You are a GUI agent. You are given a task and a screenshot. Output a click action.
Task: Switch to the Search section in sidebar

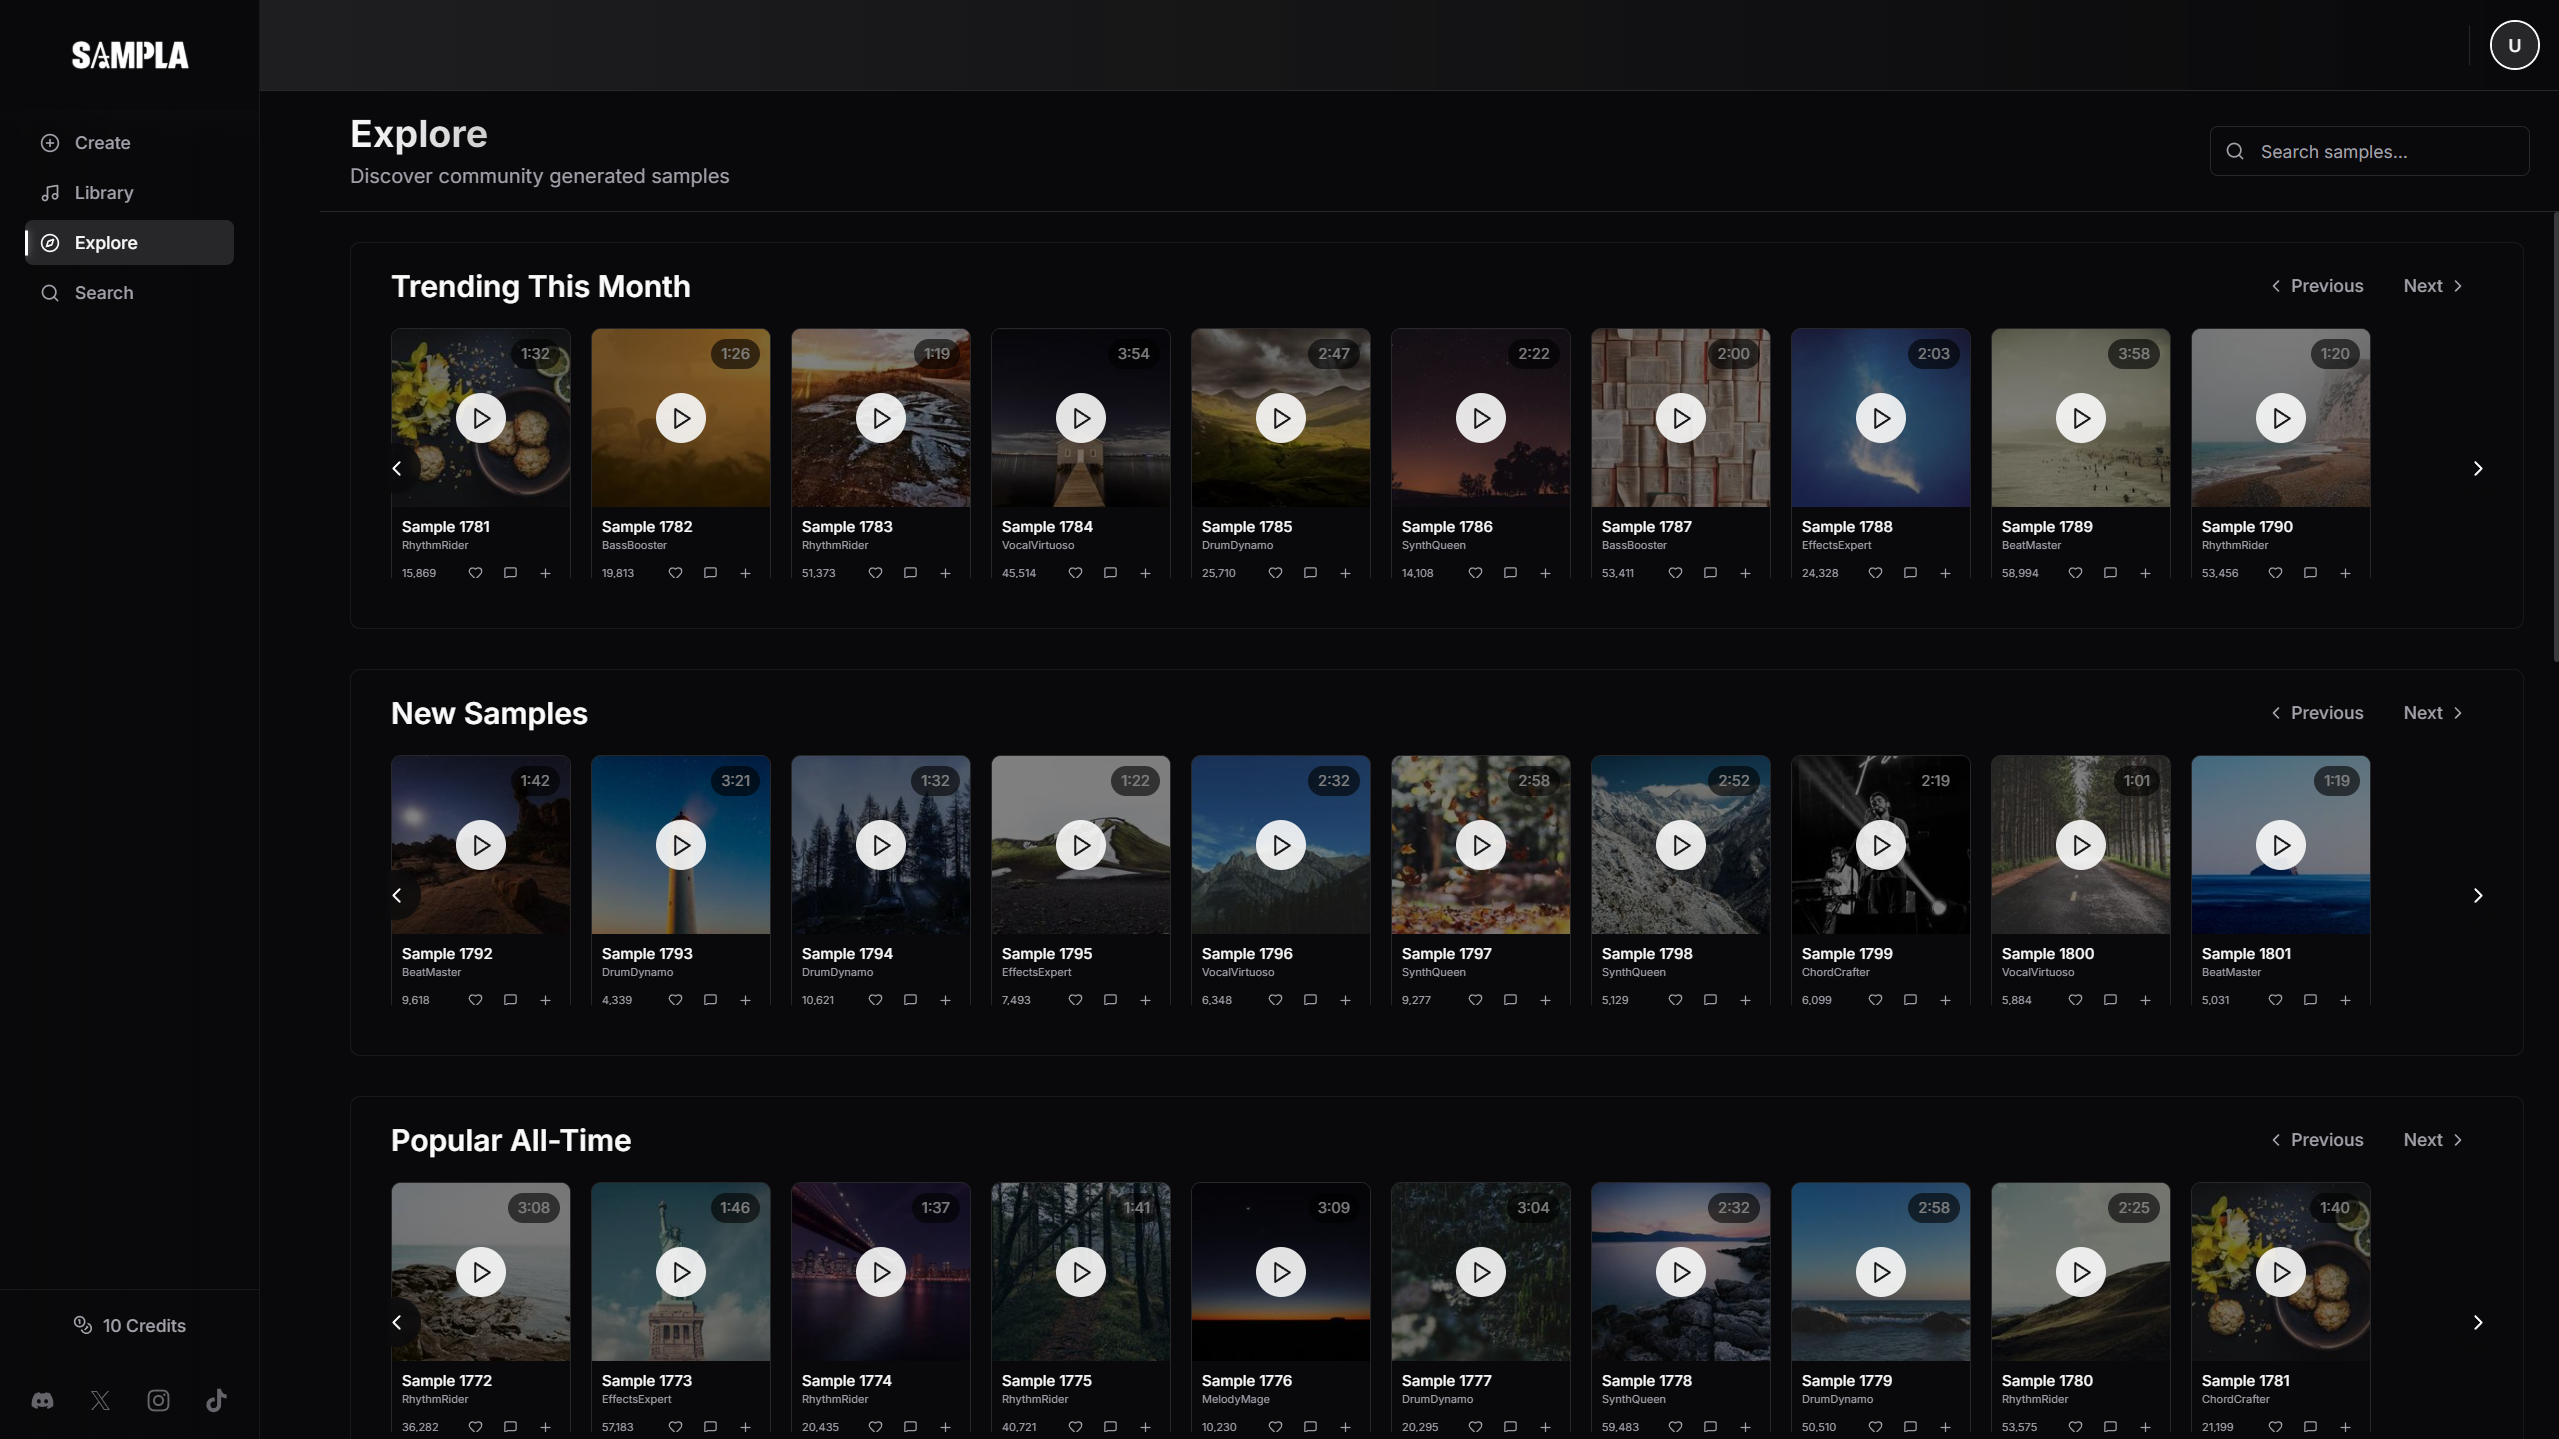coord(104,292)
